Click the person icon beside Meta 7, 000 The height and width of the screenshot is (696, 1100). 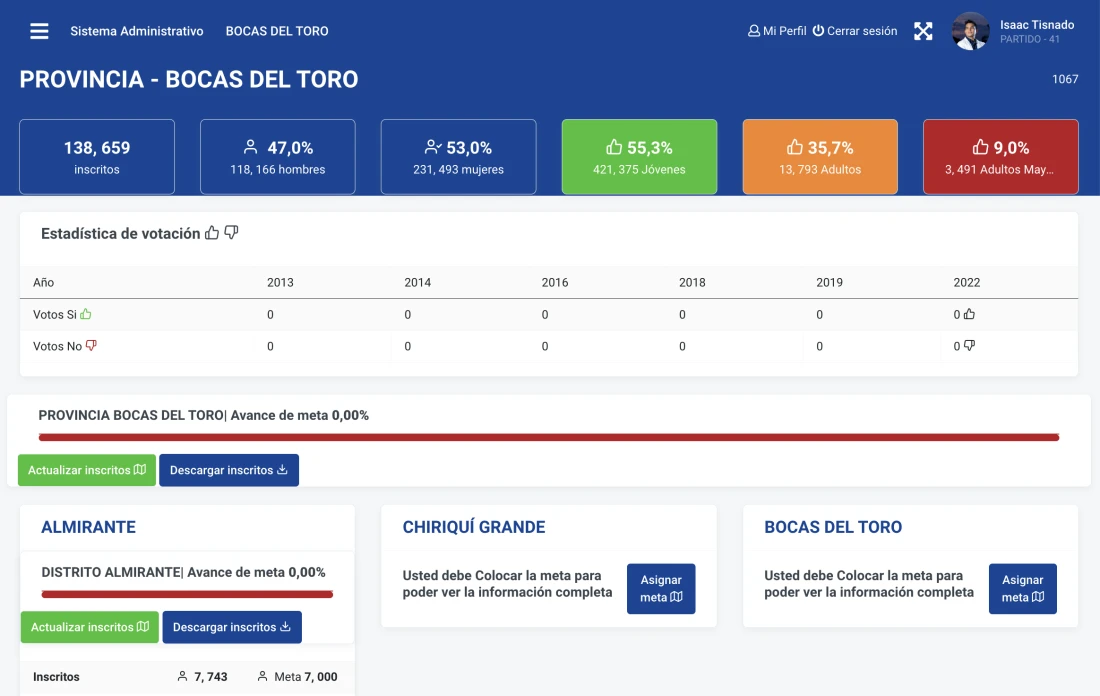coord(262,676)
